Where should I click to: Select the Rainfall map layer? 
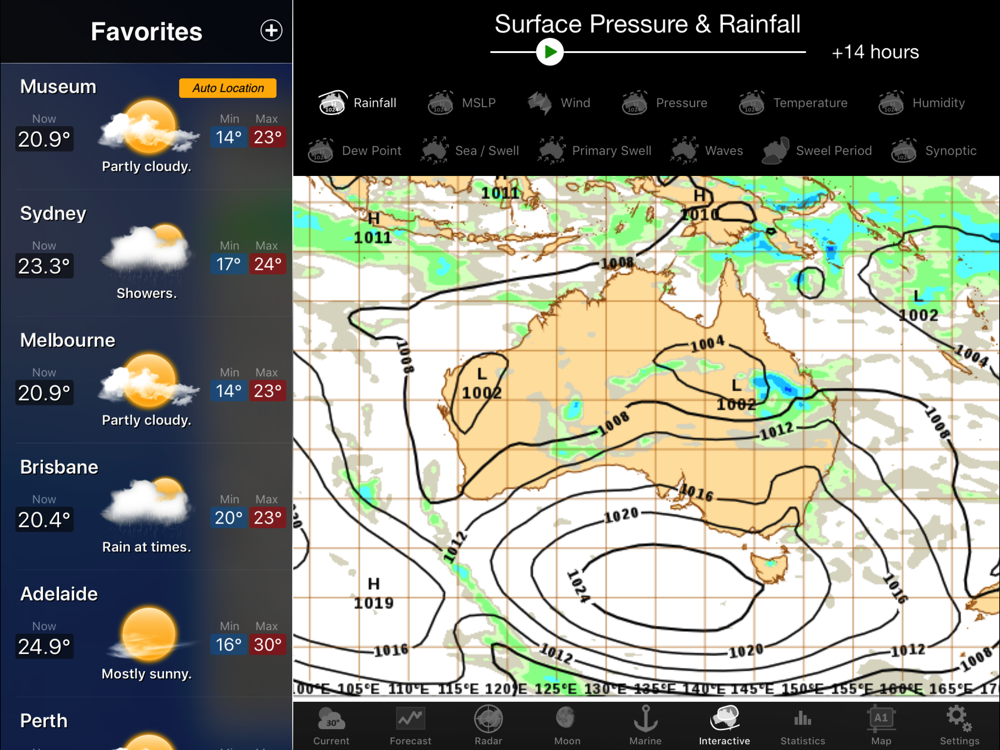[x=358, y=103]
